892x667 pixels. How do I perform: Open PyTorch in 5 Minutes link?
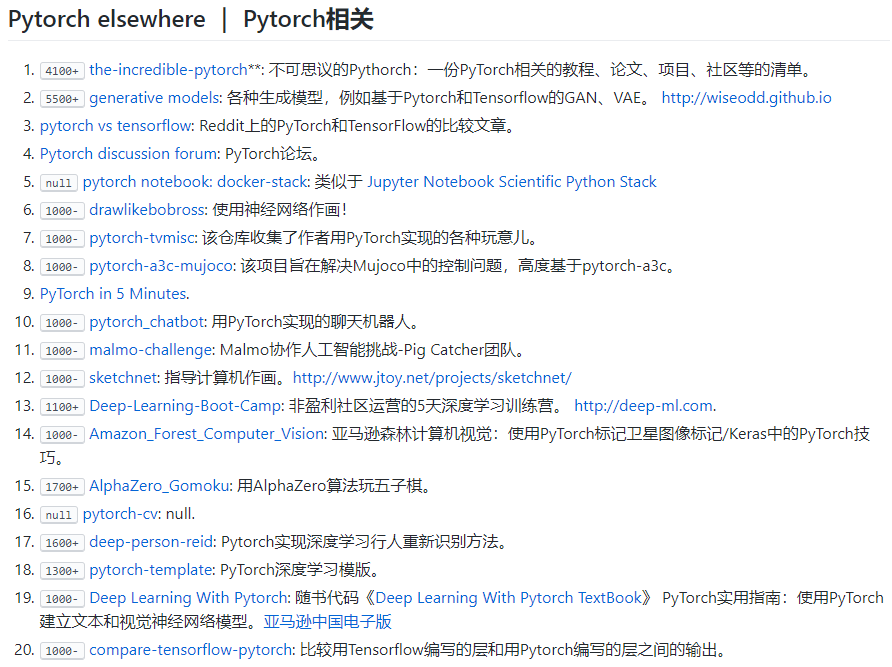pyautogui.click(x=113, y=294)
